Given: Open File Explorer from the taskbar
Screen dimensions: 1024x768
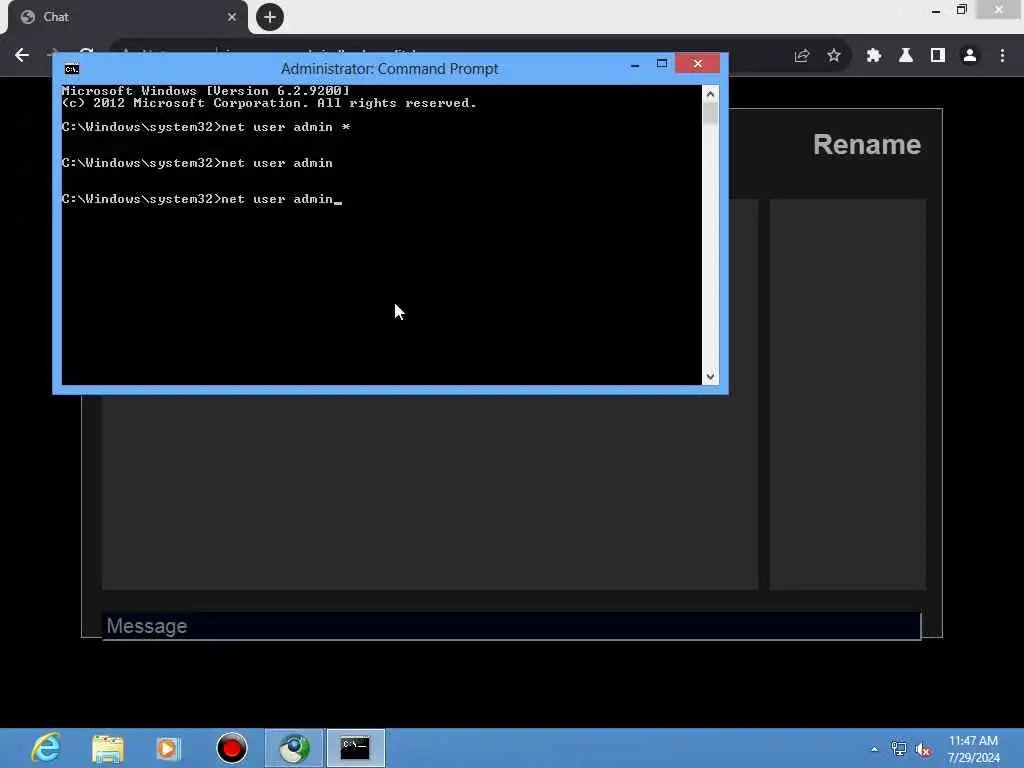Looking at the screenshot, I should pyautogui.click(x=108, y=748).
